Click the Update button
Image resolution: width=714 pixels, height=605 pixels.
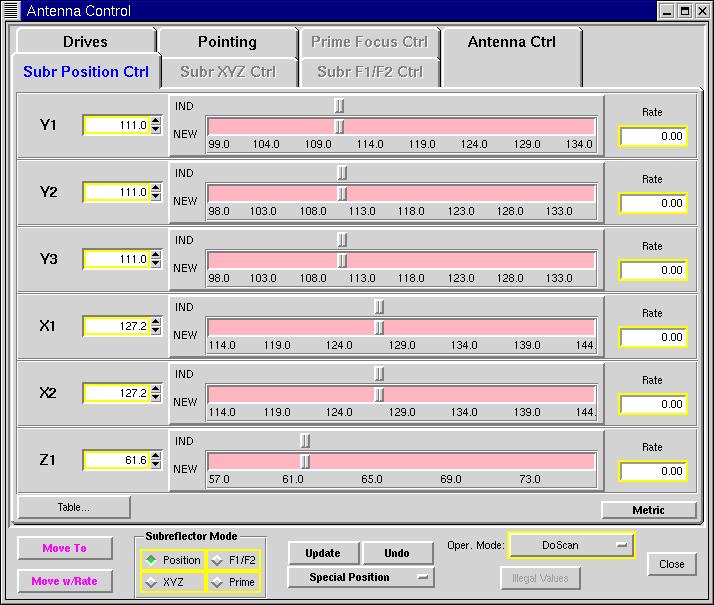[323, 553]
